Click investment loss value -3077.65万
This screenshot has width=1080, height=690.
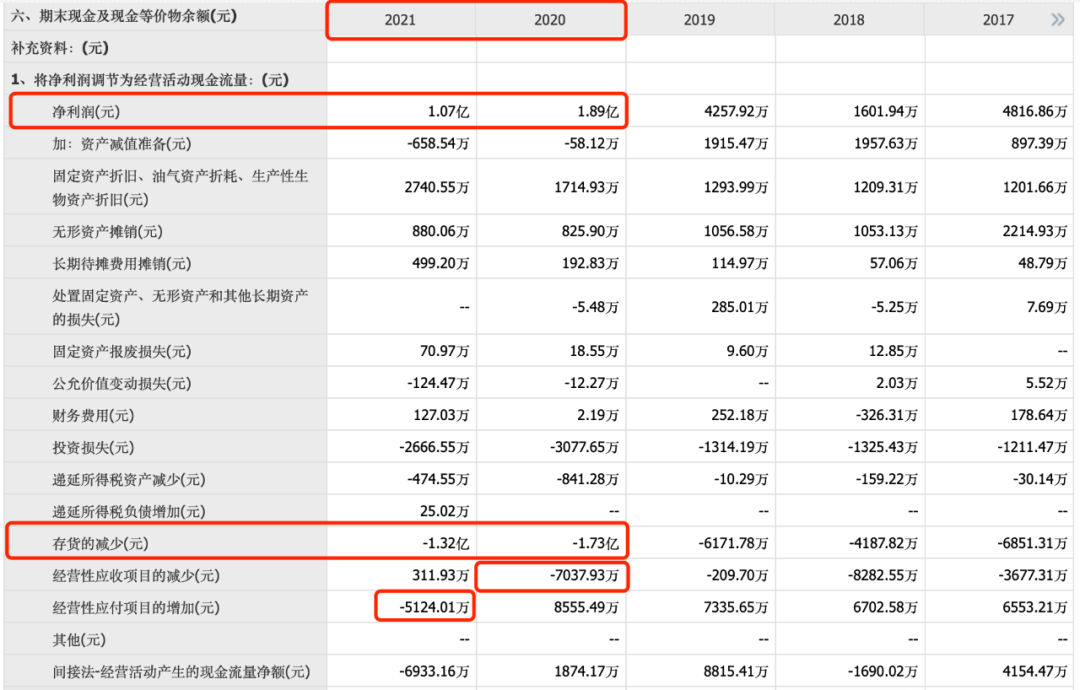click(584, 448)
